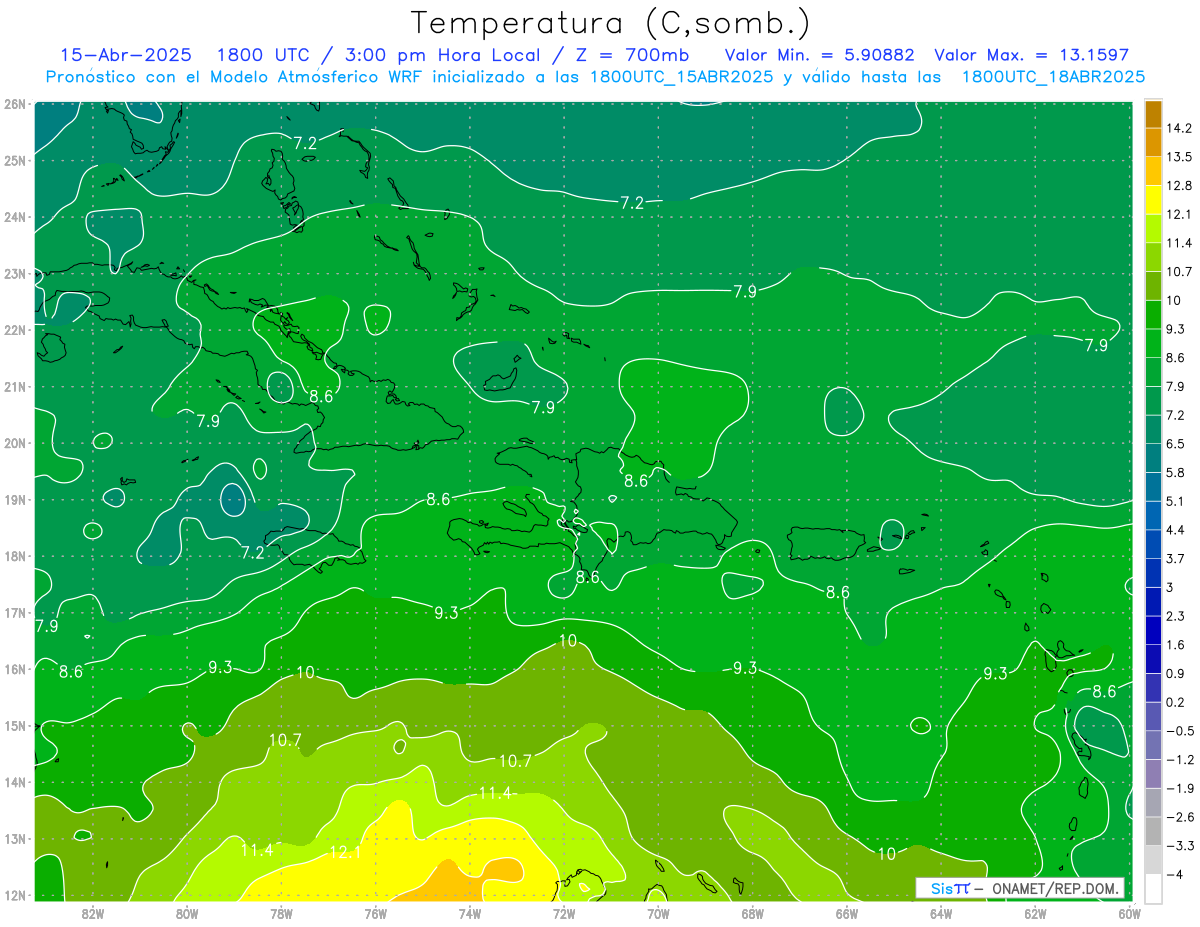Pick the yellow swatch between 12.1 and 12.8
The width and height of the screenshot is (1200, 927).
point(1153,200)
